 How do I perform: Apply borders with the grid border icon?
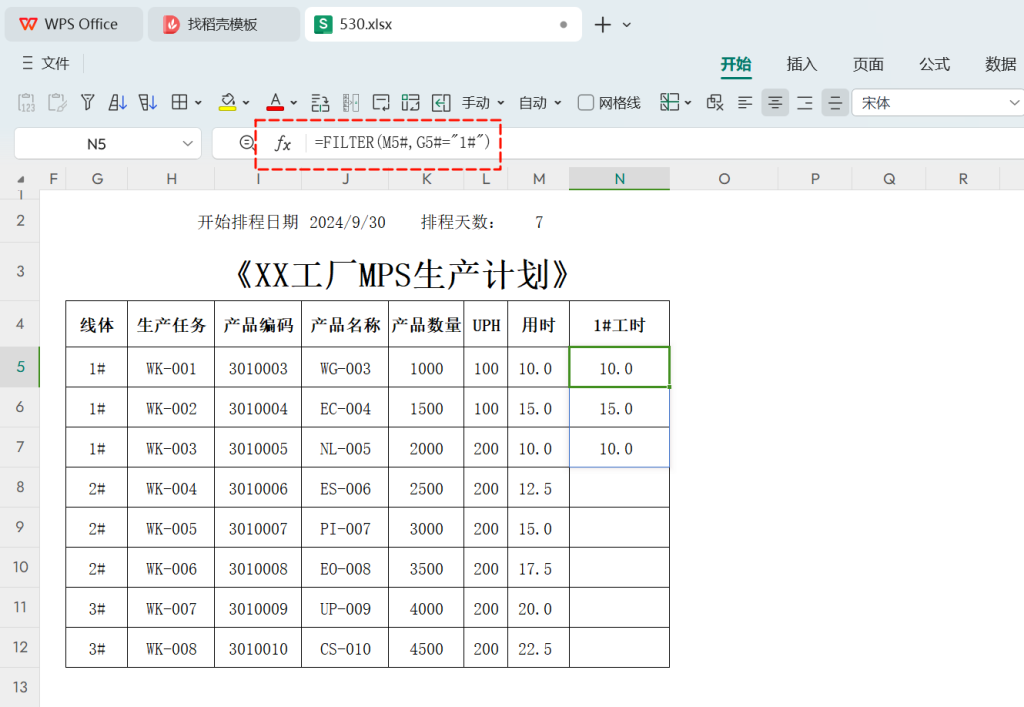180,102
